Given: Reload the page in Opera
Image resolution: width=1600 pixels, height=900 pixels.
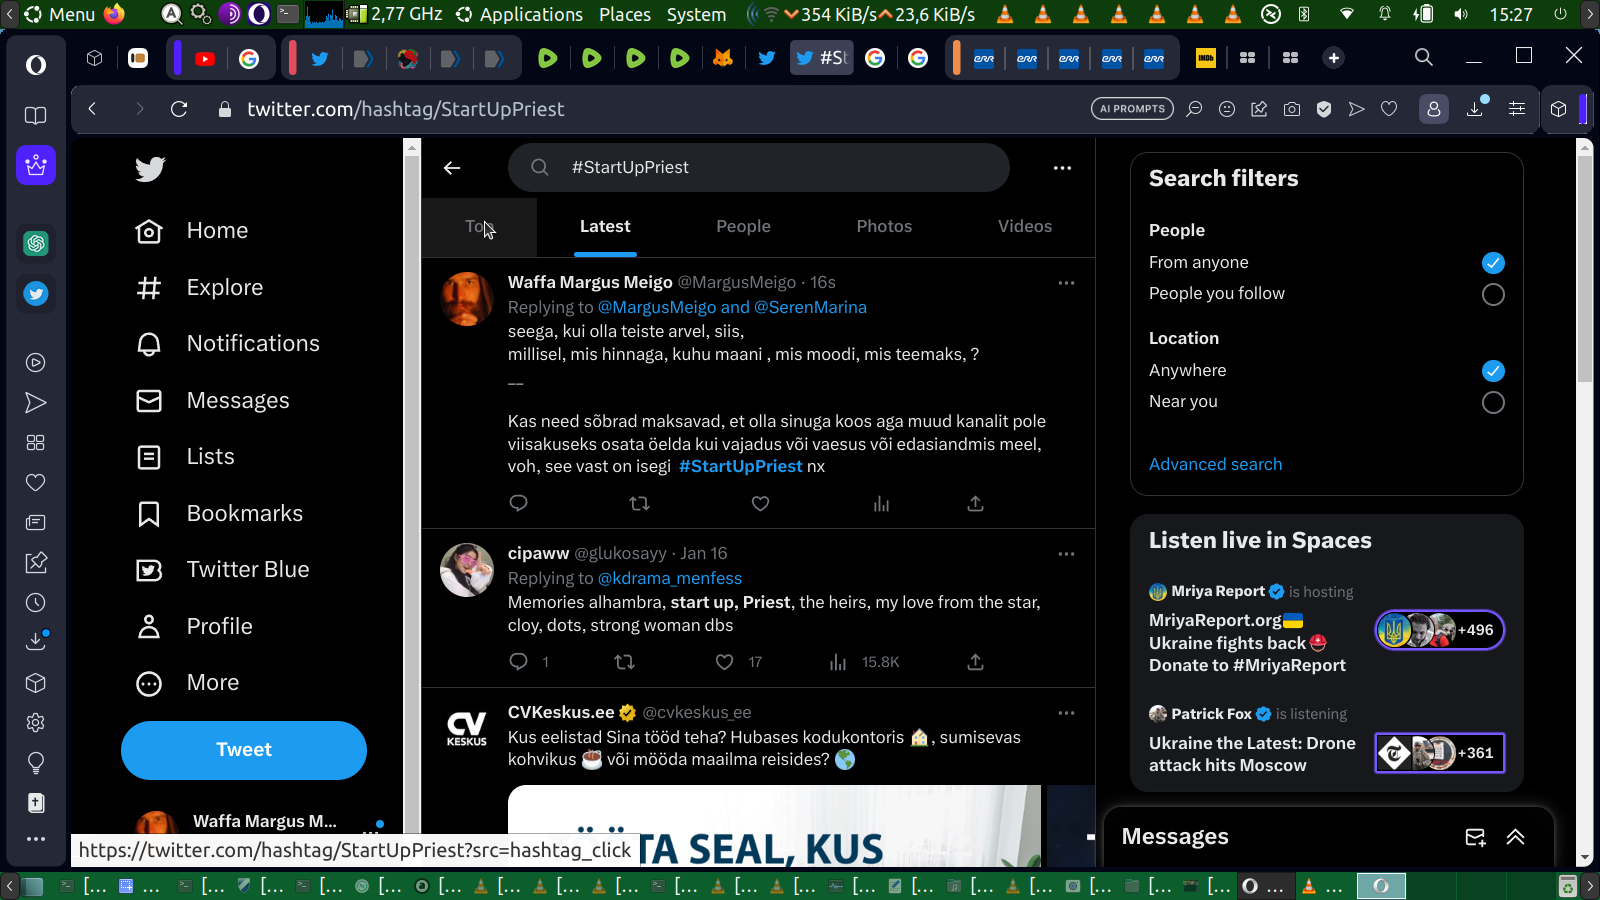Looking at the screenshot, I should 179,109.
